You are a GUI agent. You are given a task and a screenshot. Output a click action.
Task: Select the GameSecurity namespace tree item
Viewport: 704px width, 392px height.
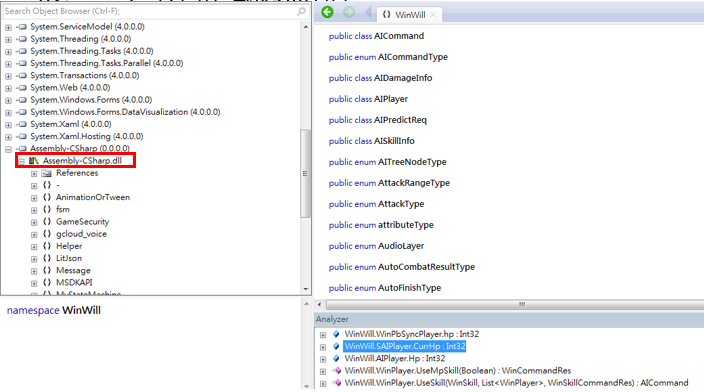(83, 222)
